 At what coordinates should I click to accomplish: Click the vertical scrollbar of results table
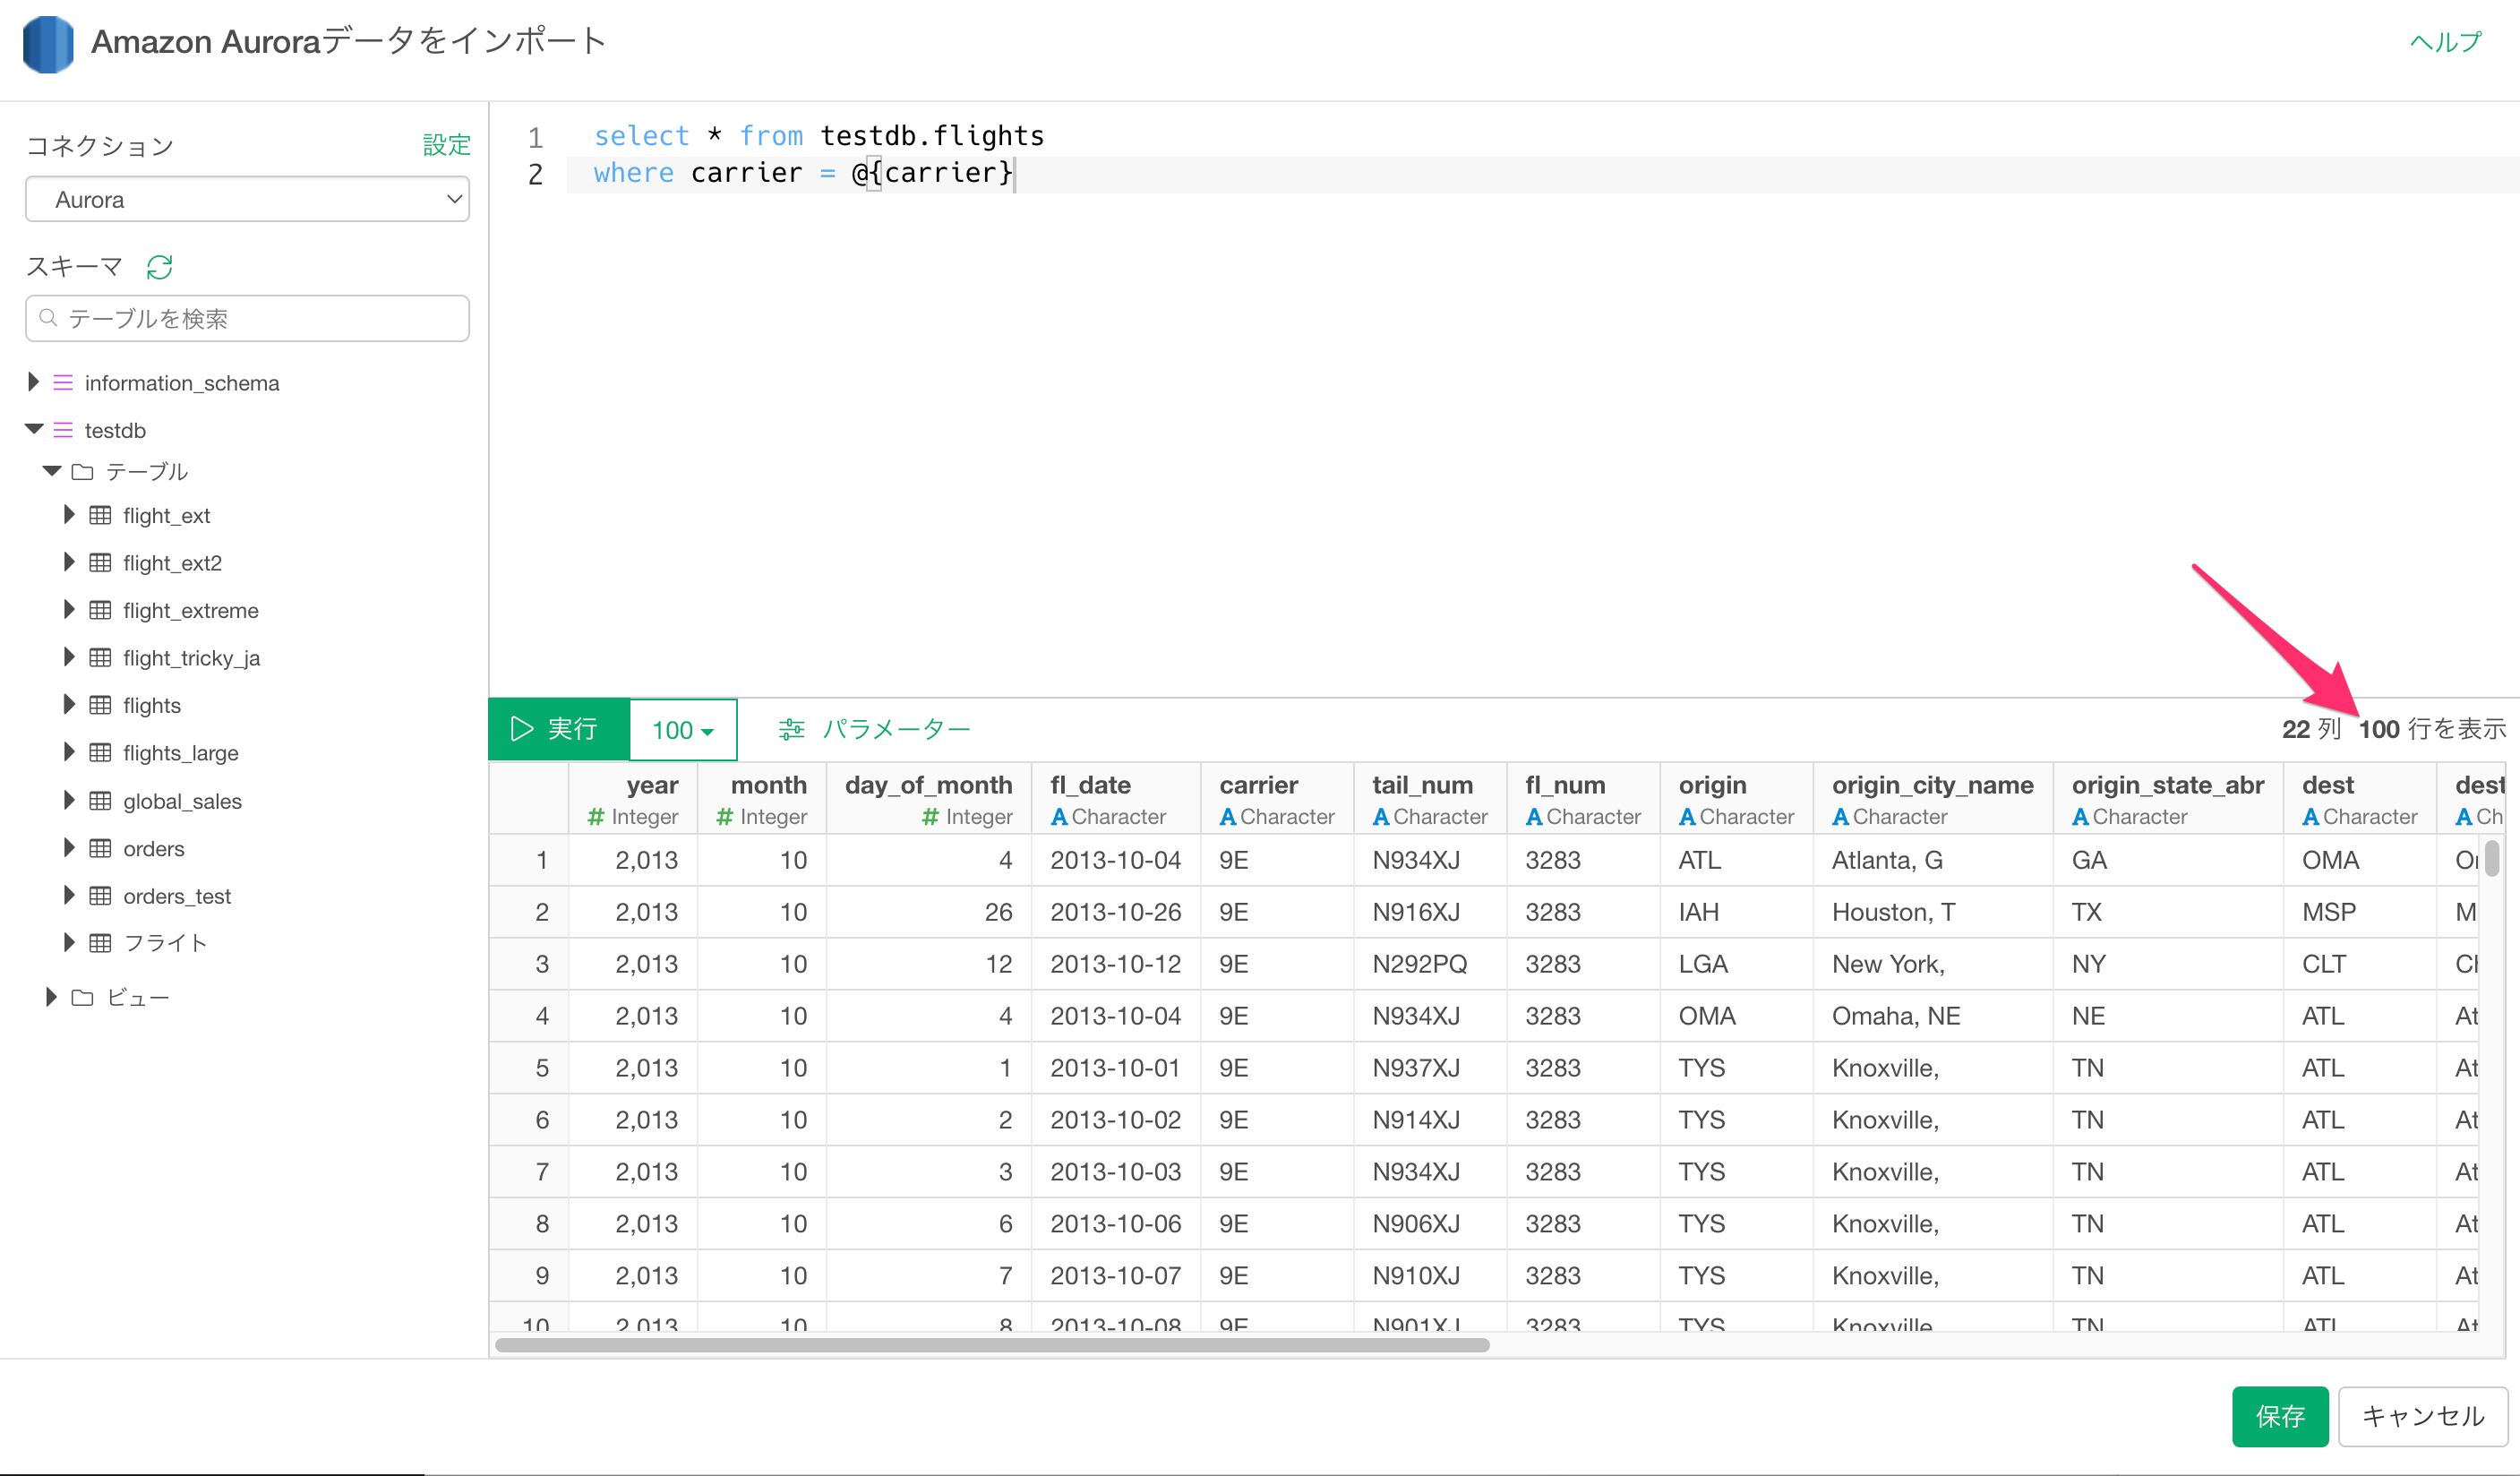(x=2493, y=858)
